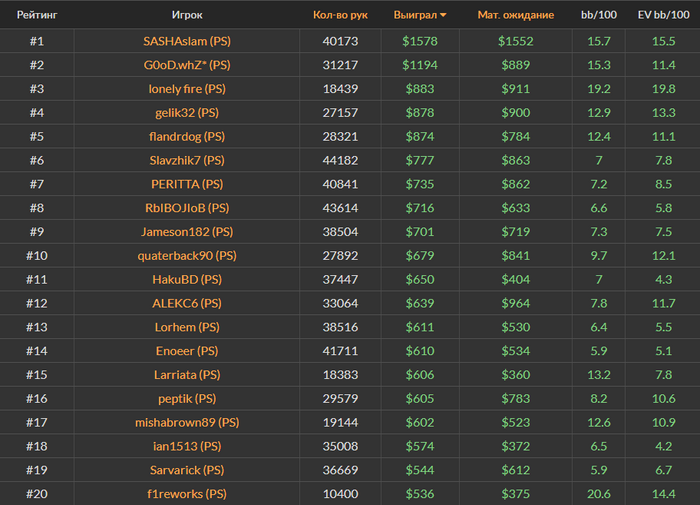
Task: Select player lonely fire (PS)
Action: point(187,89)
